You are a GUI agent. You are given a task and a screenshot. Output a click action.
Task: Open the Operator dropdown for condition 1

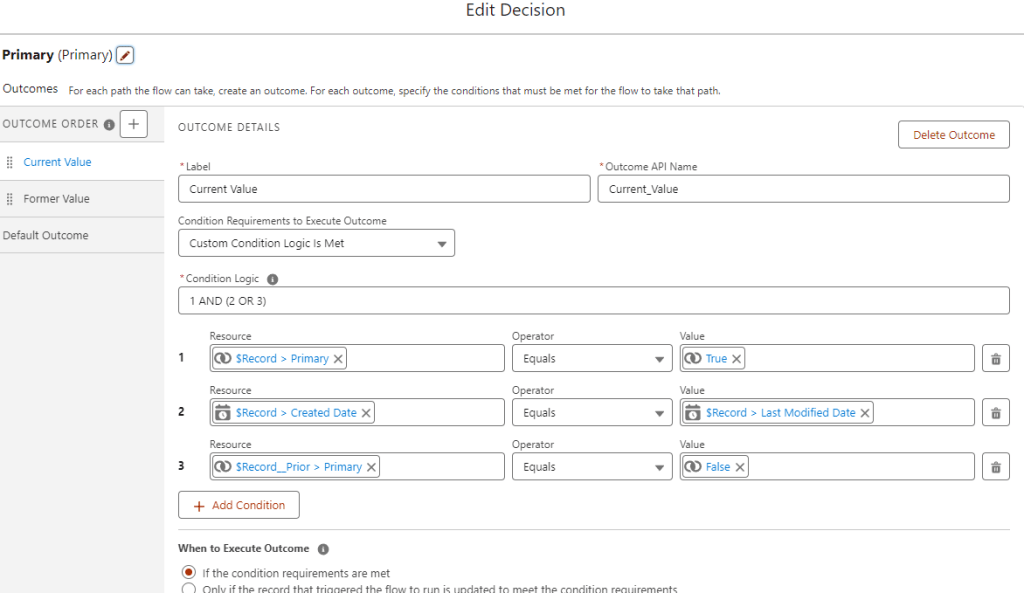[592, 359]
